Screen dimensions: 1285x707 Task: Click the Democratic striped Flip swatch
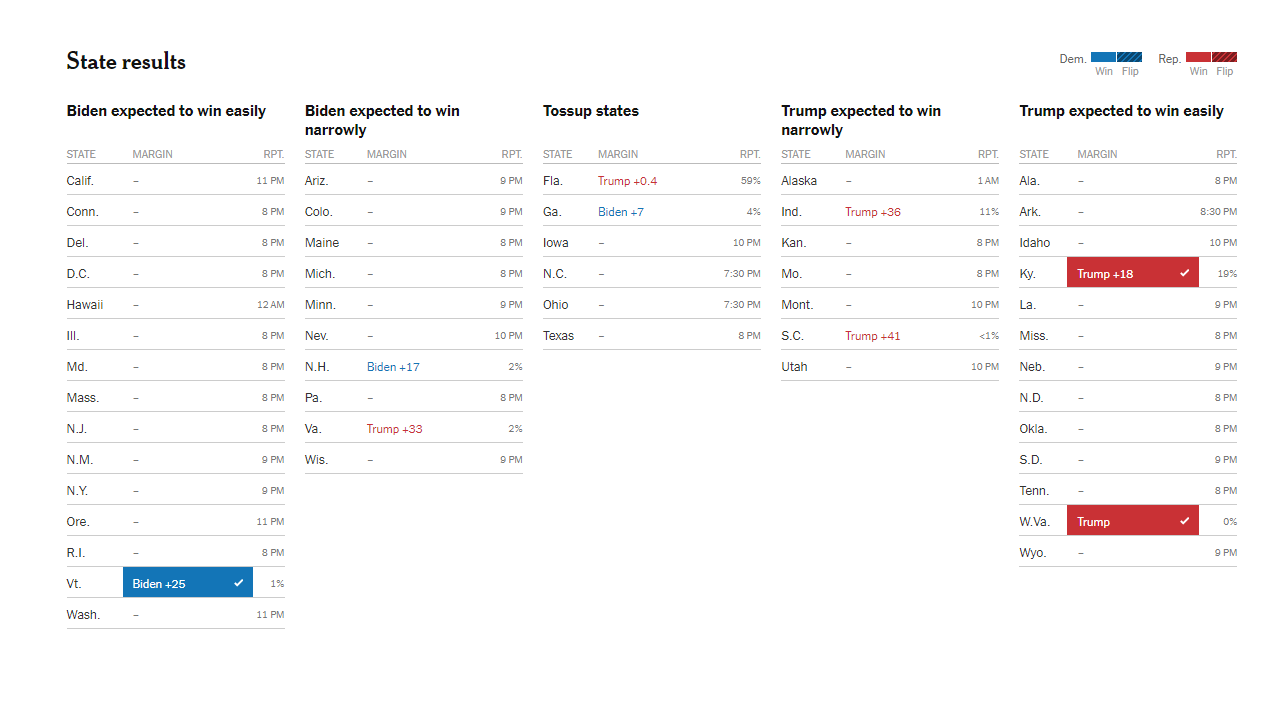[1130, 58]
